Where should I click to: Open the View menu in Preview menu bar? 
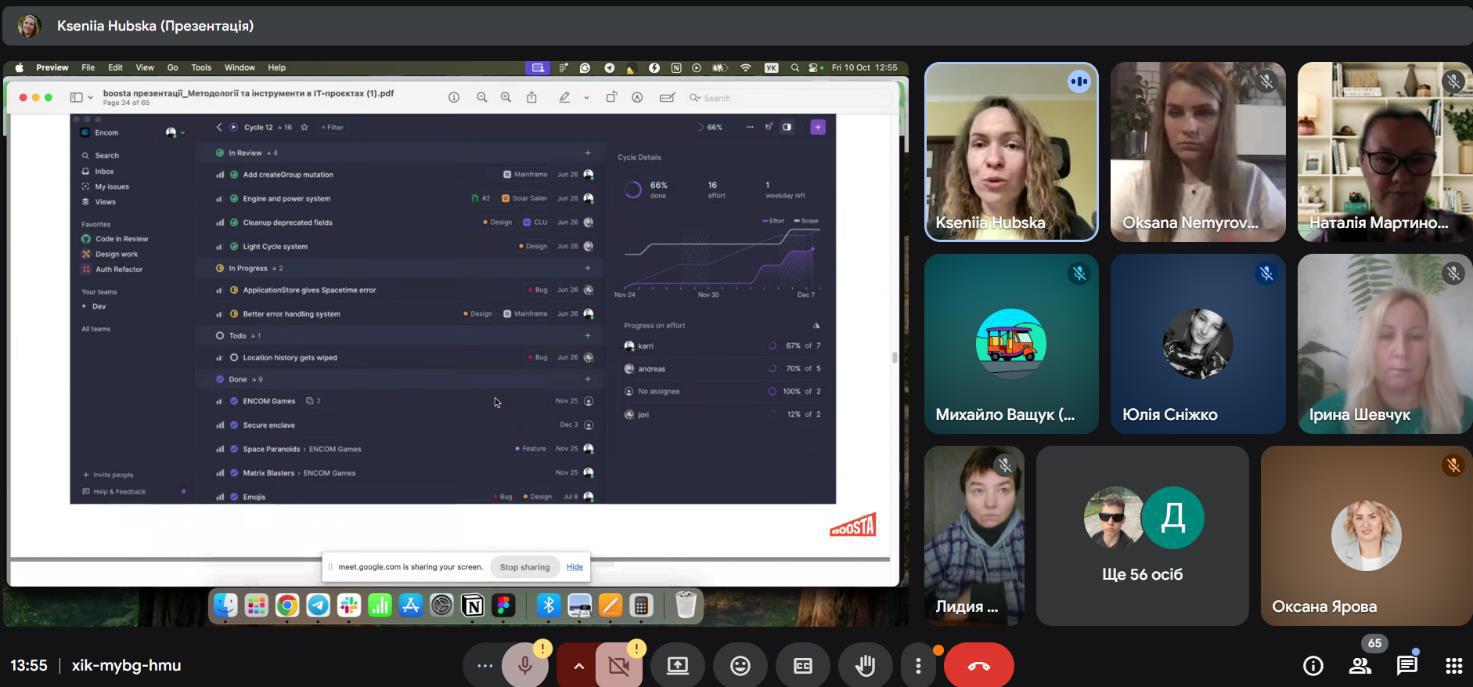click(145, 68)
